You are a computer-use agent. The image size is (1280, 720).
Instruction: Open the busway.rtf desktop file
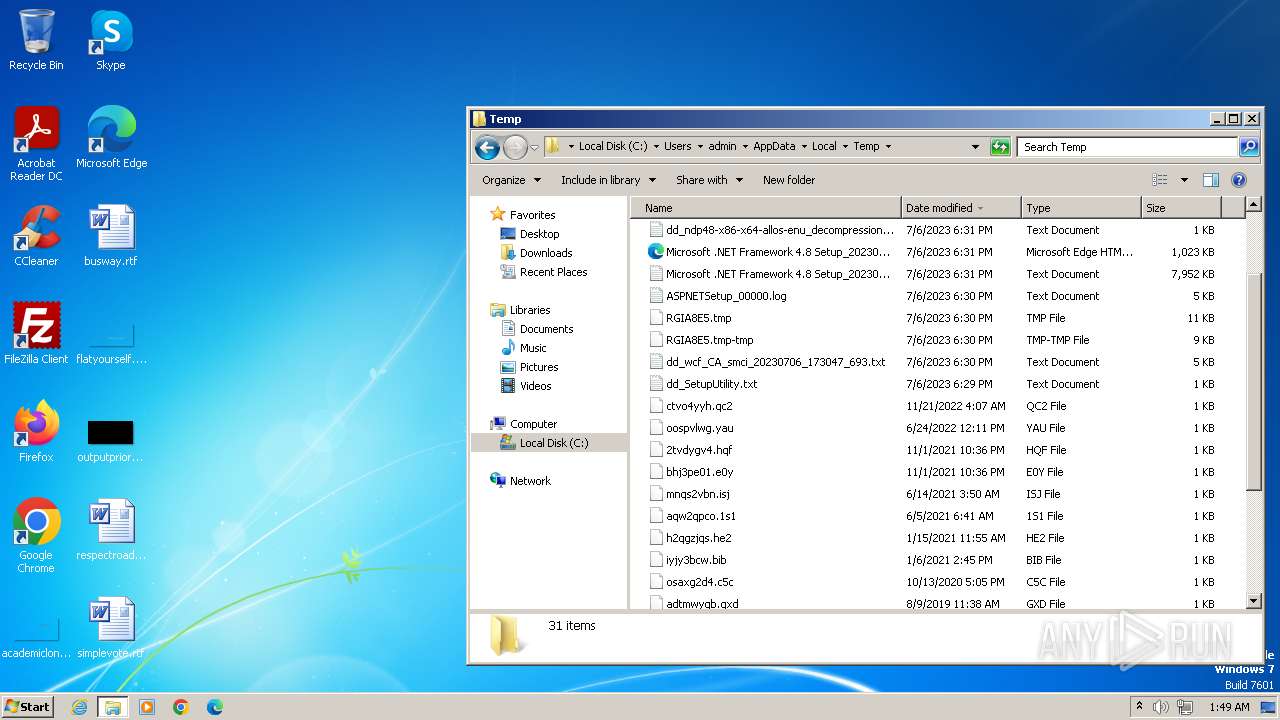tap(111, 236)
